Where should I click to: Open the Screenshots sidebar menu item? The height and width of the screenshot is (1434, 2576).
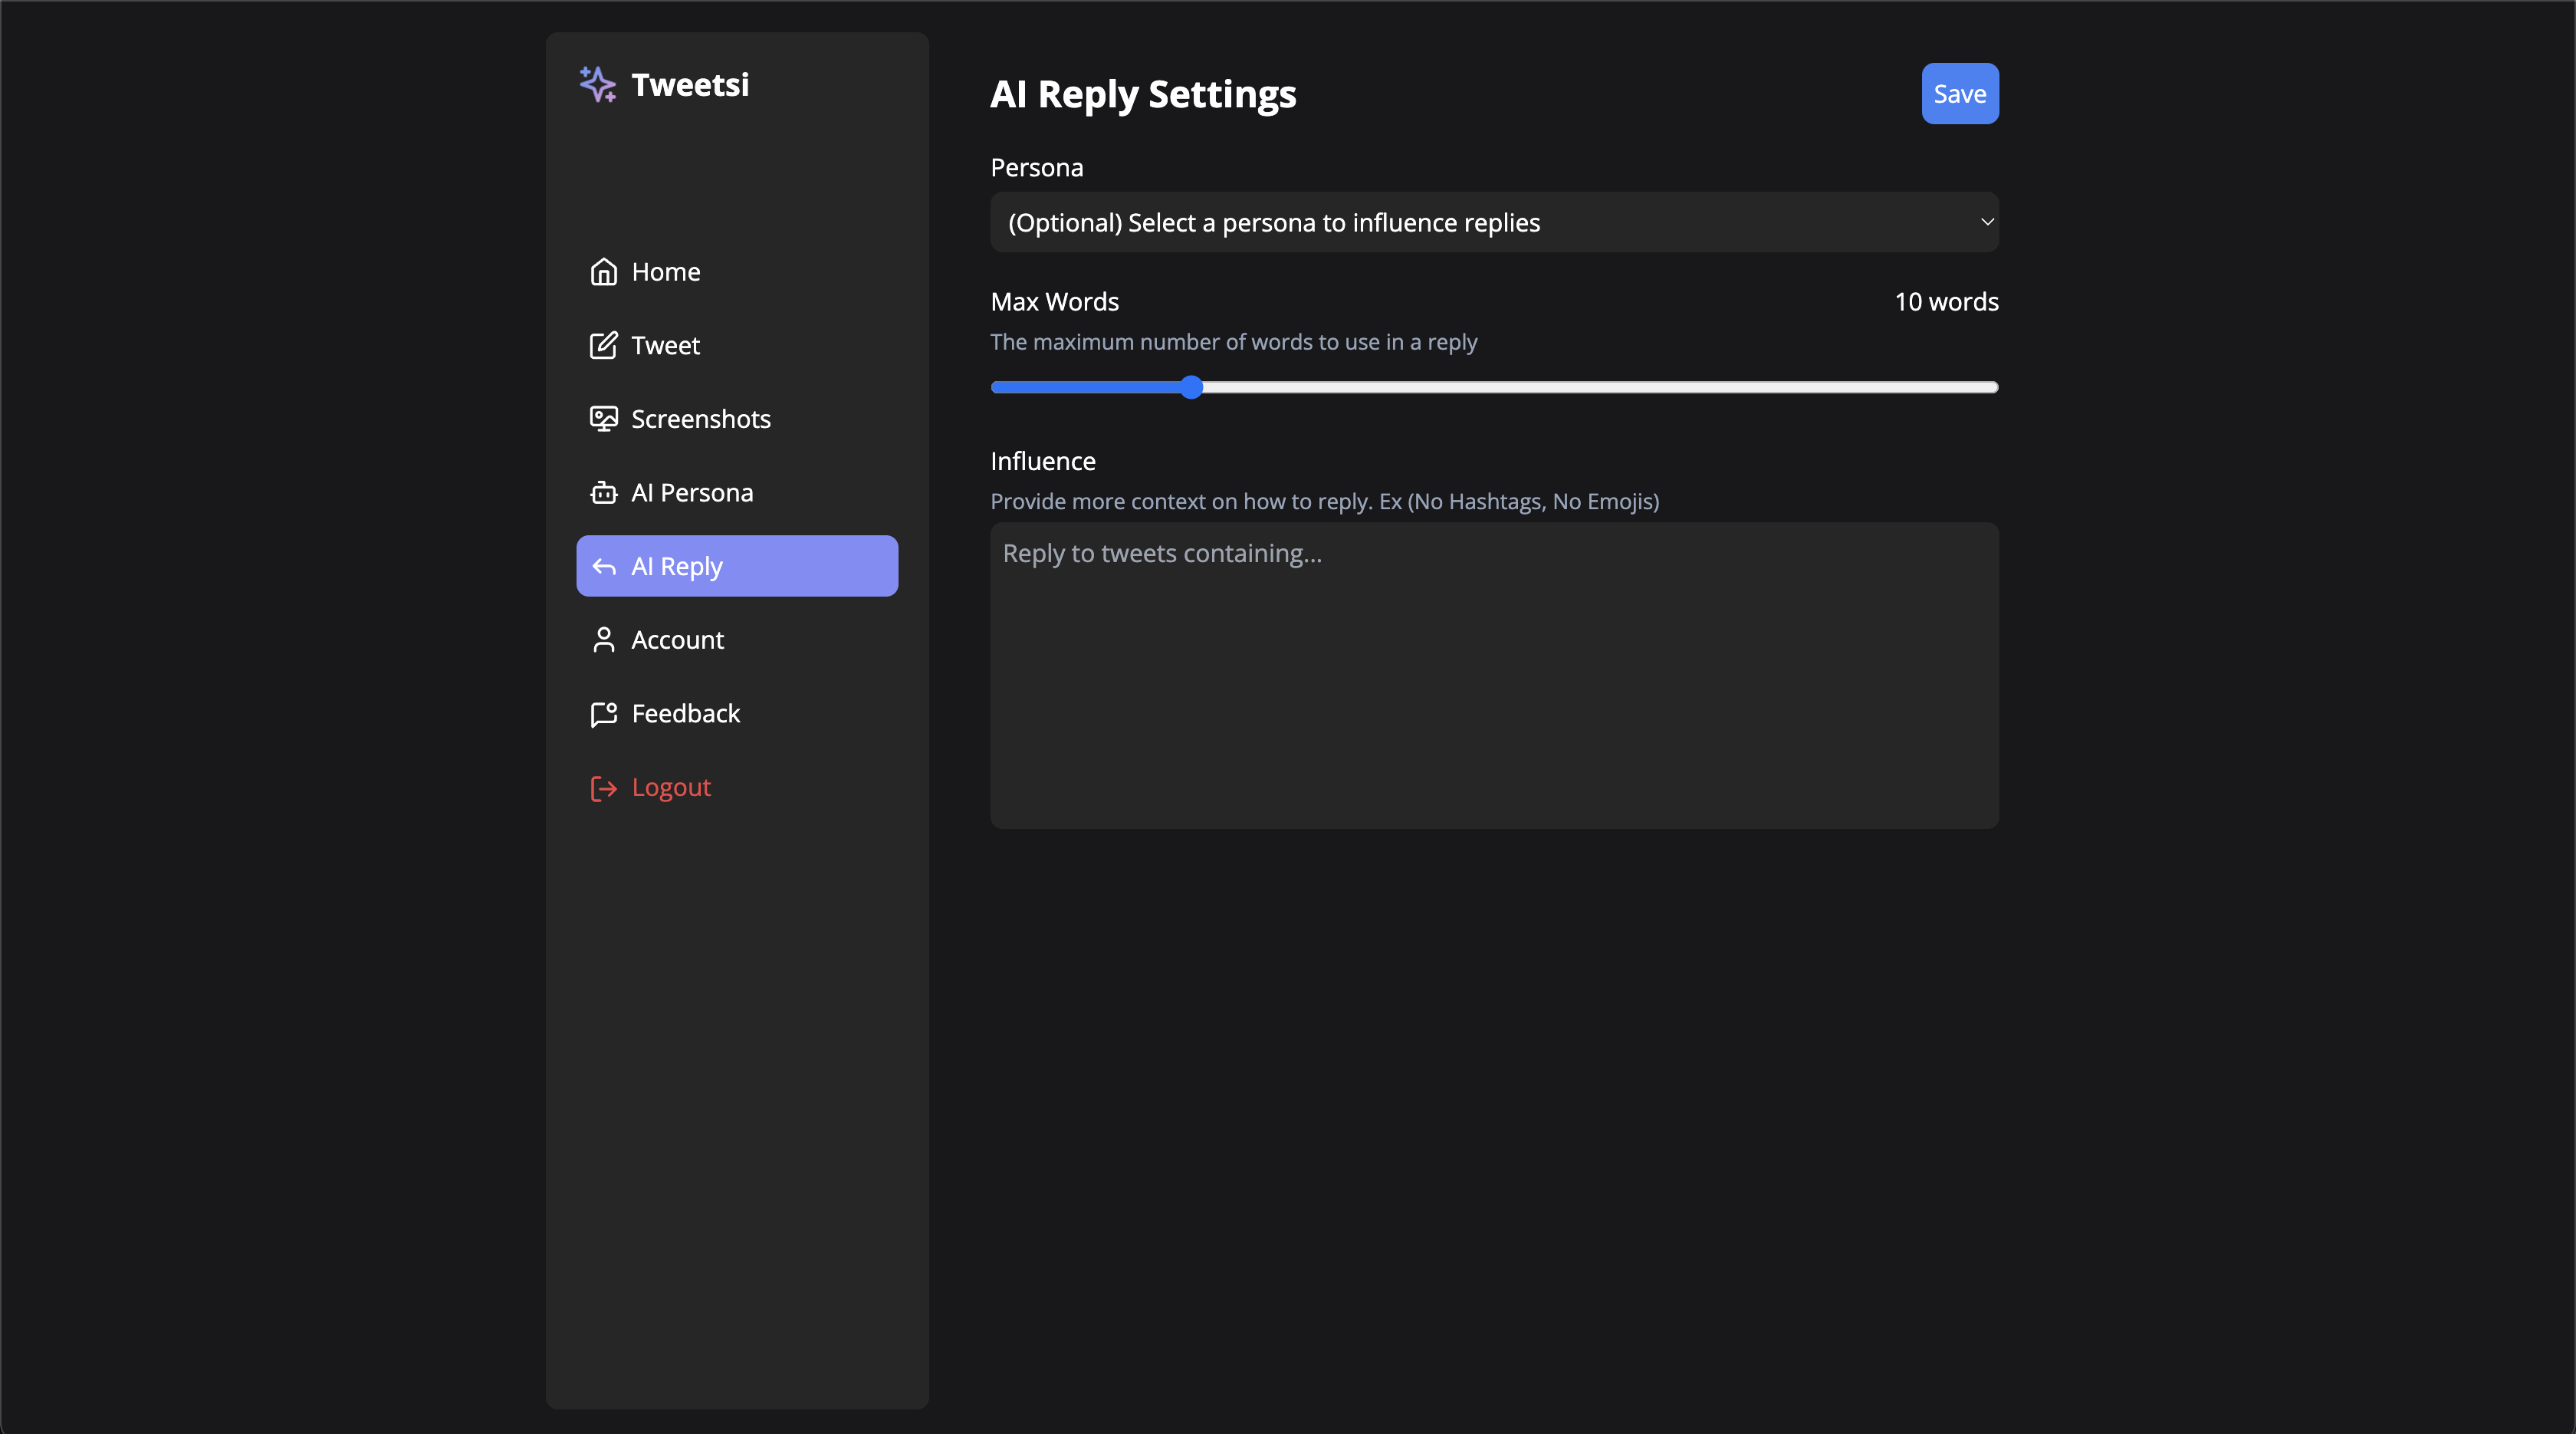(x=700, y=419)
